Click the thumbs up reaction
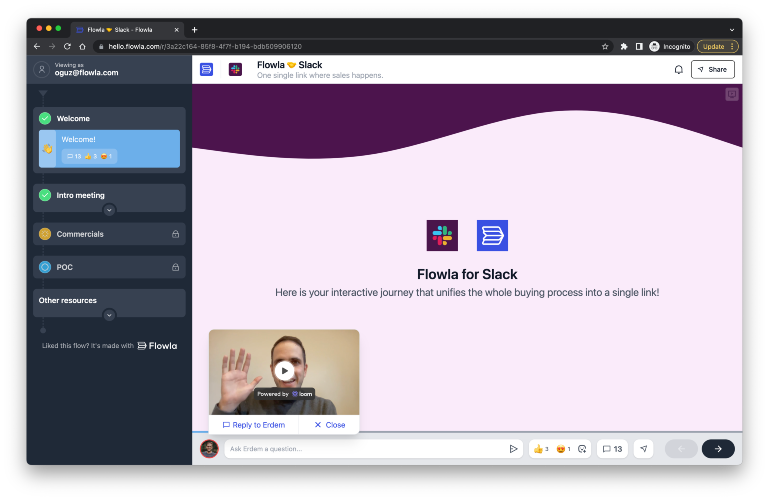Viewport: 769px width, 500px height. (x=540, y=449)
